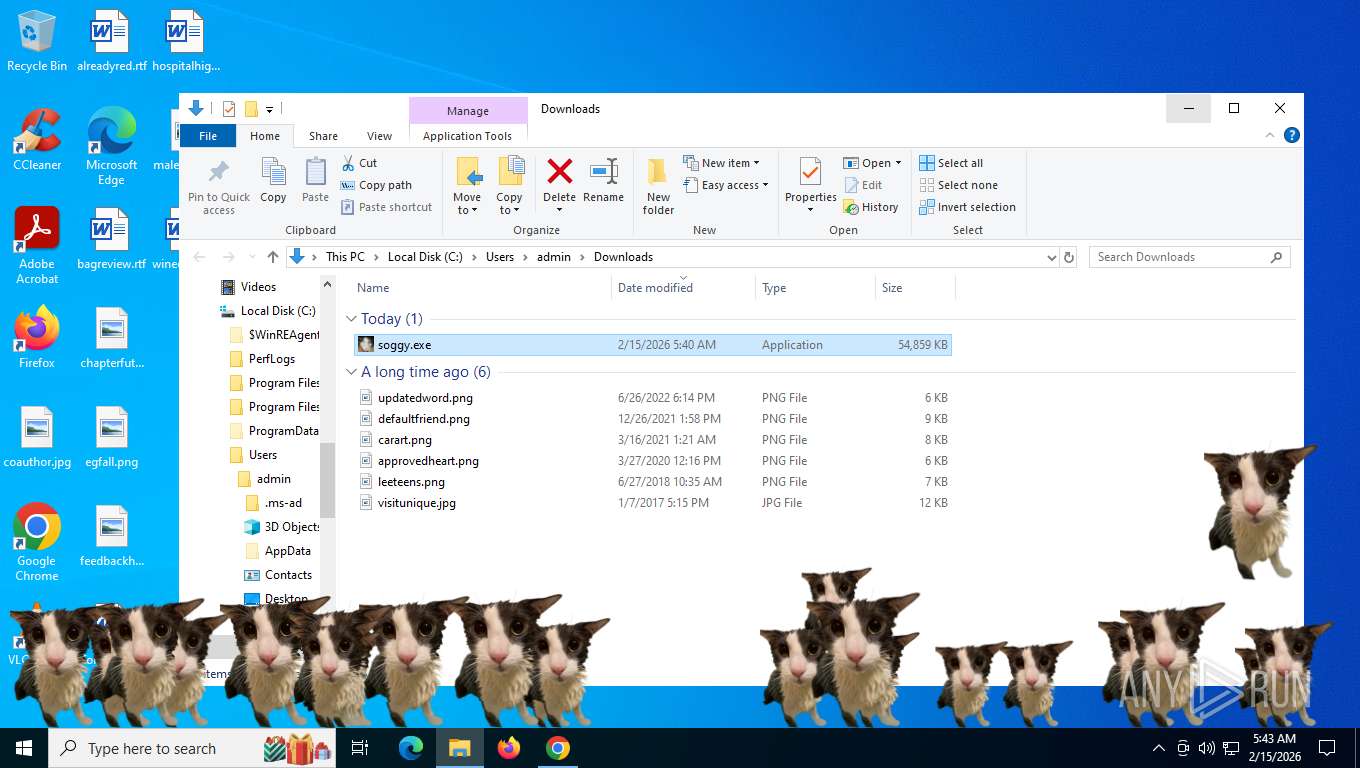Click the Home ribbon tab
Image resolution: width=1360 pixels, height=768 pixels.
tap(265, 136)
